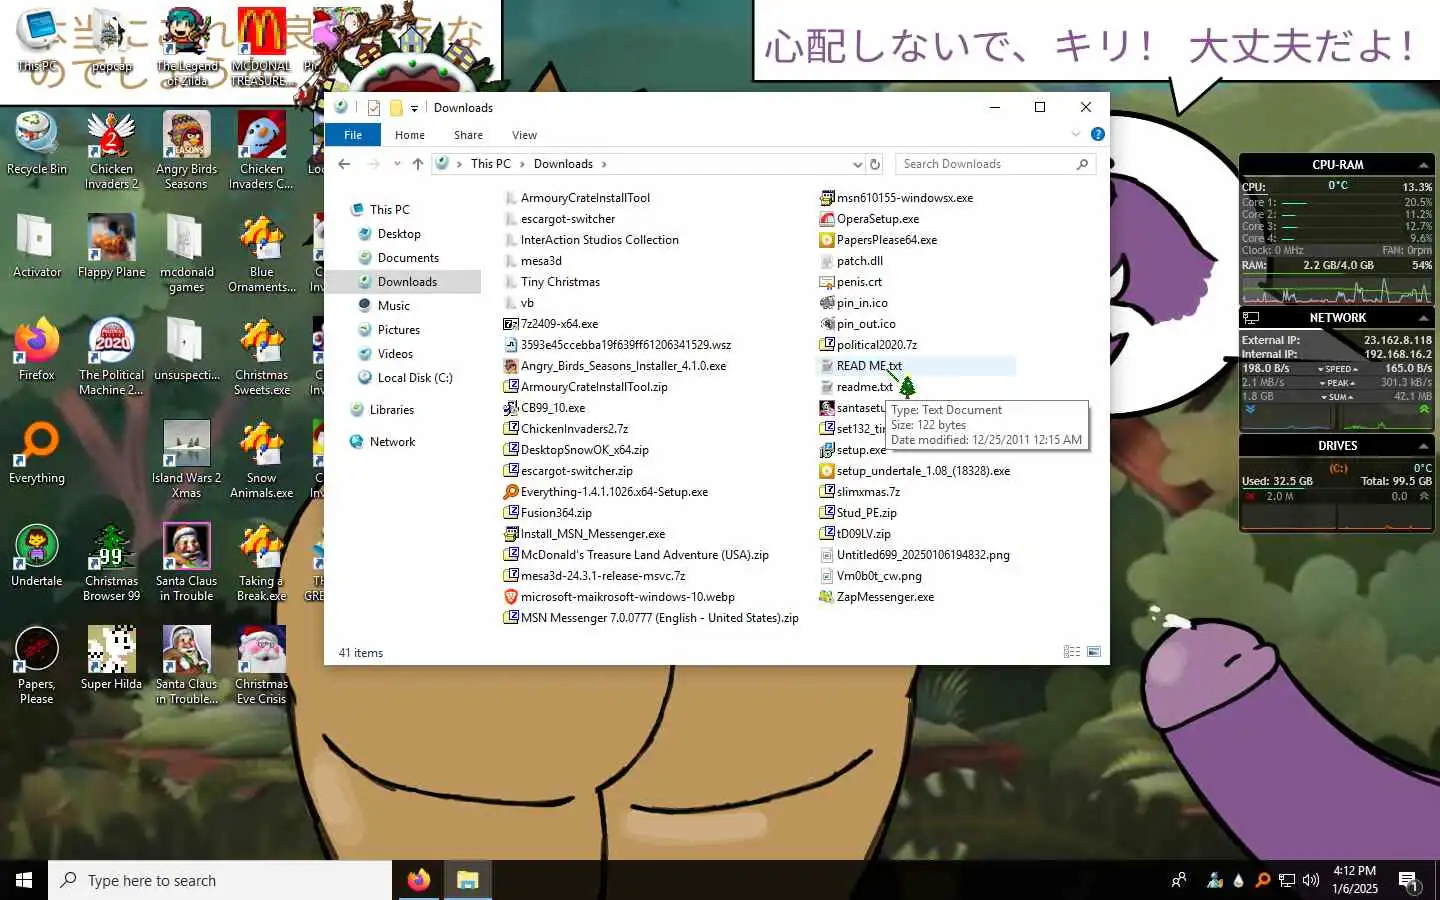Image resolution: width=1440 pixels, height=900 pixels.
Task: Select Desktop in navigation pane
Action: [399, 234]
